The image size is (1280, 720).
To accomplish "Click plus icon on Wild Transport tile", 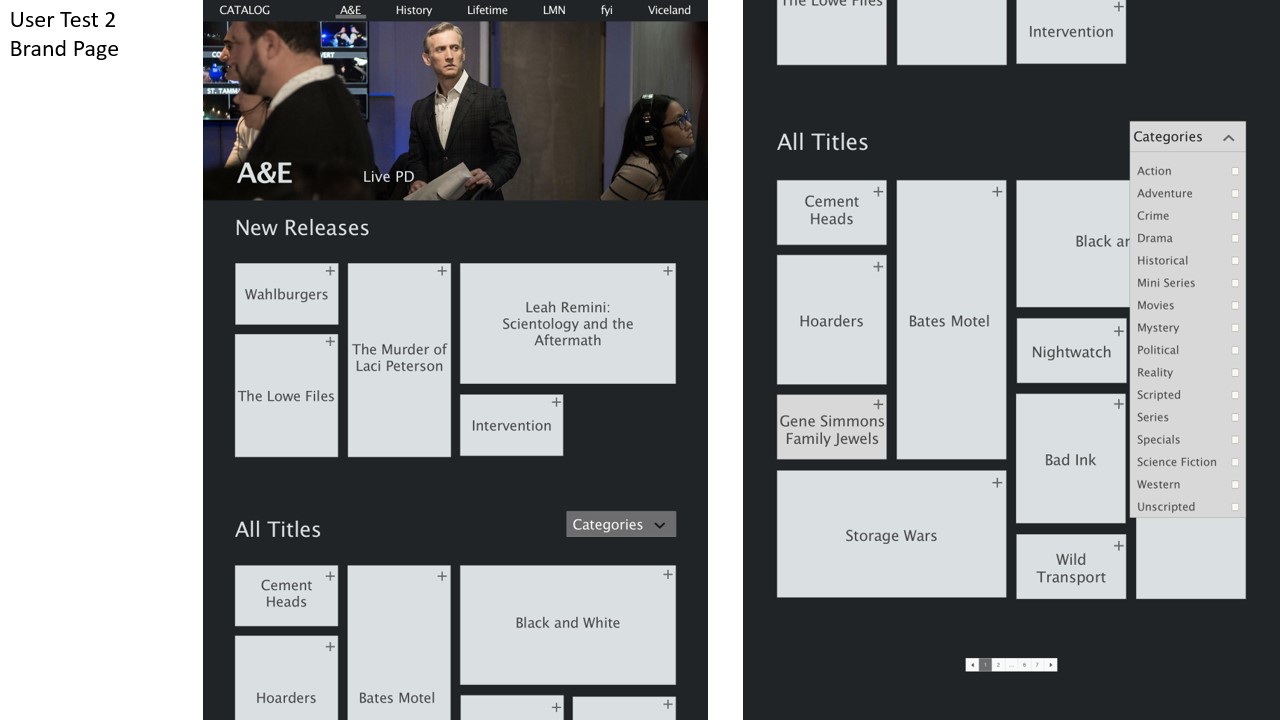I will (1118, 546).
